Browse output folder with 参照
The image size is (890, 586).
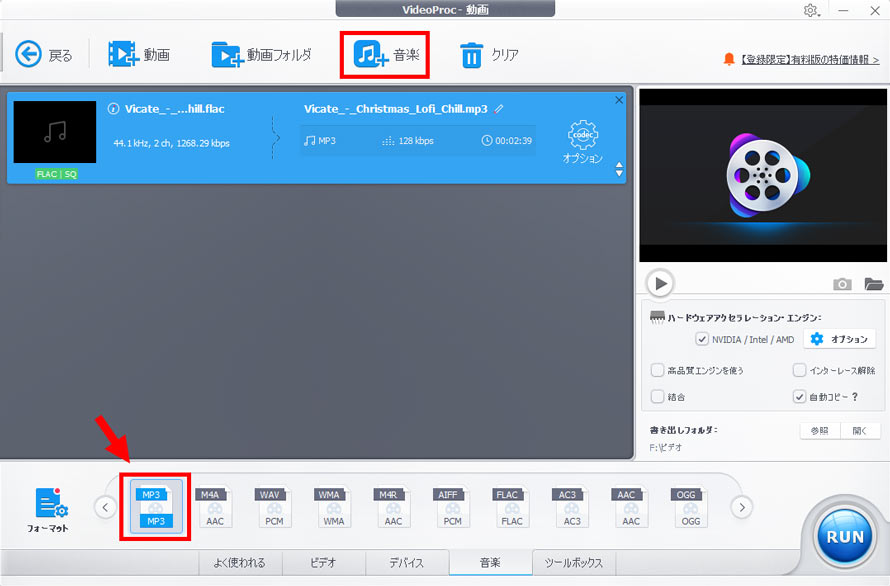pos(820,430)
